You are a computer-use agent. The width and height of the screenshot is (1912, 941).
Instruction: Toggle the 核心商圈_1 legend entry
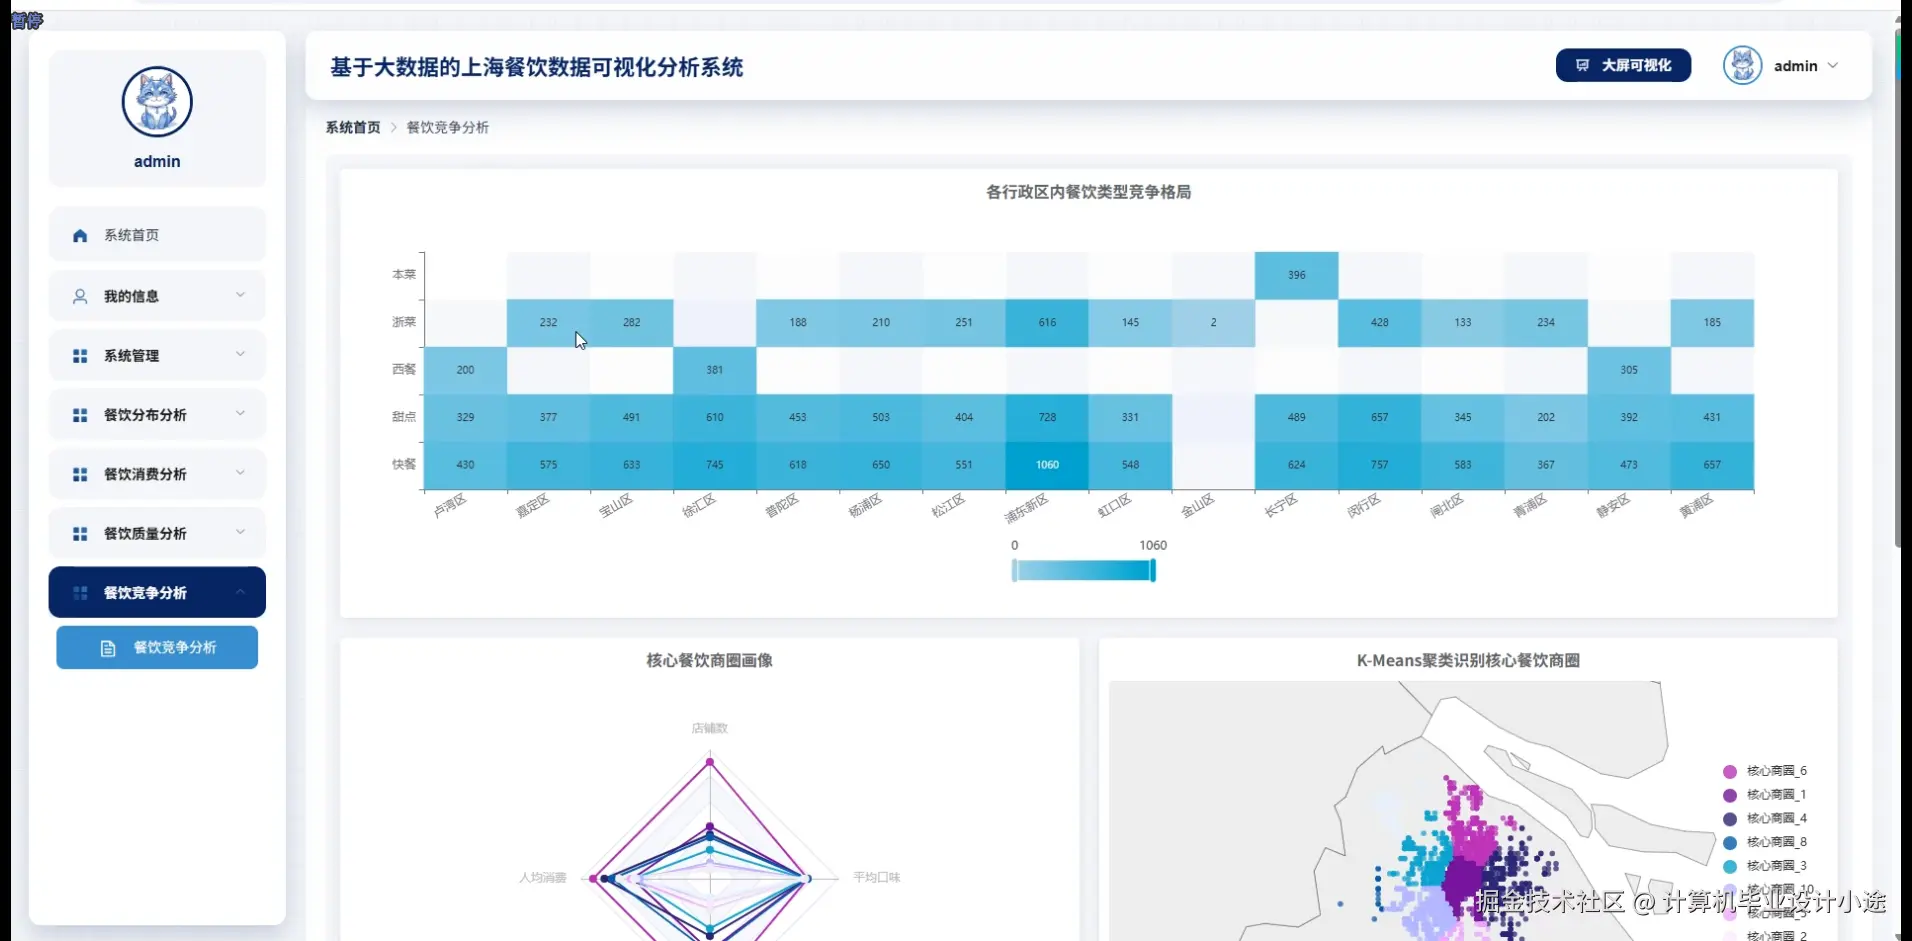click(x=1765, y=795)
